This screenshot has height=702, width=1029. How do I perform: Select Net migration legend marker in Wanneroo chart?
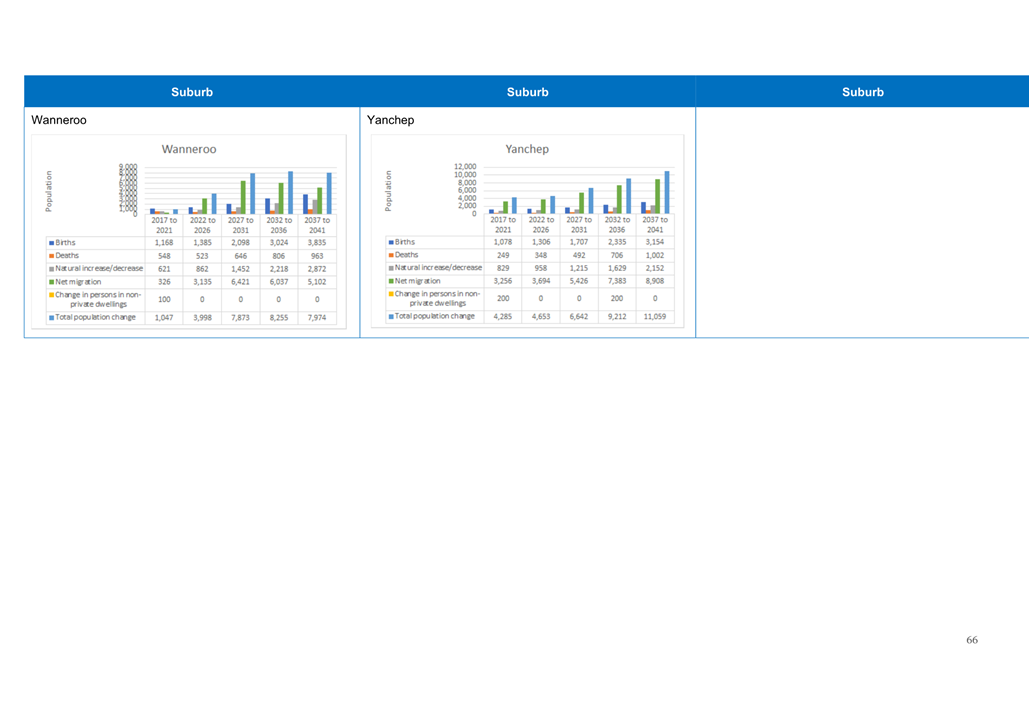(x=51, y=282)
